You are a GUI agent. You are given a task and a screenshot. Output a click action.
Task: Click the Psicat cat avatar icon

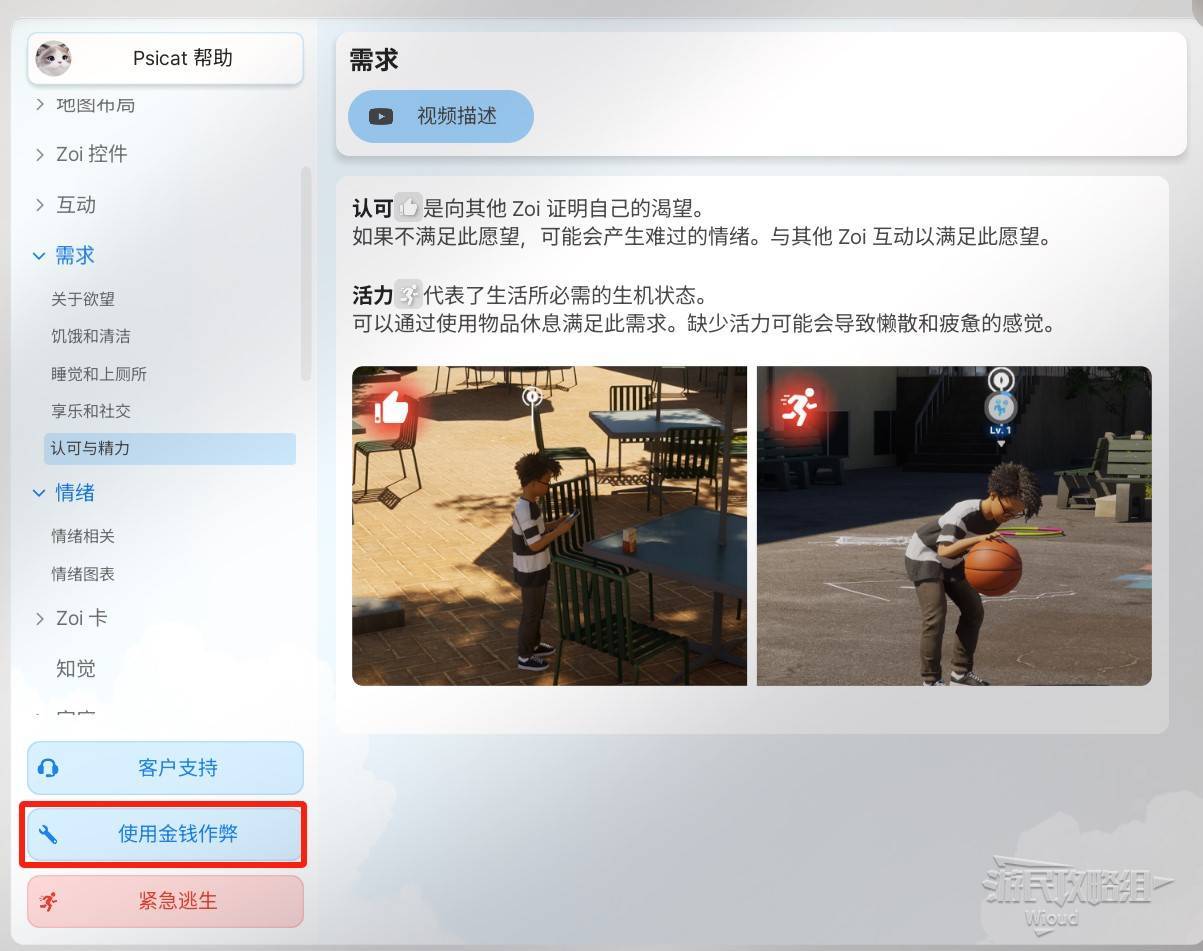53,59
